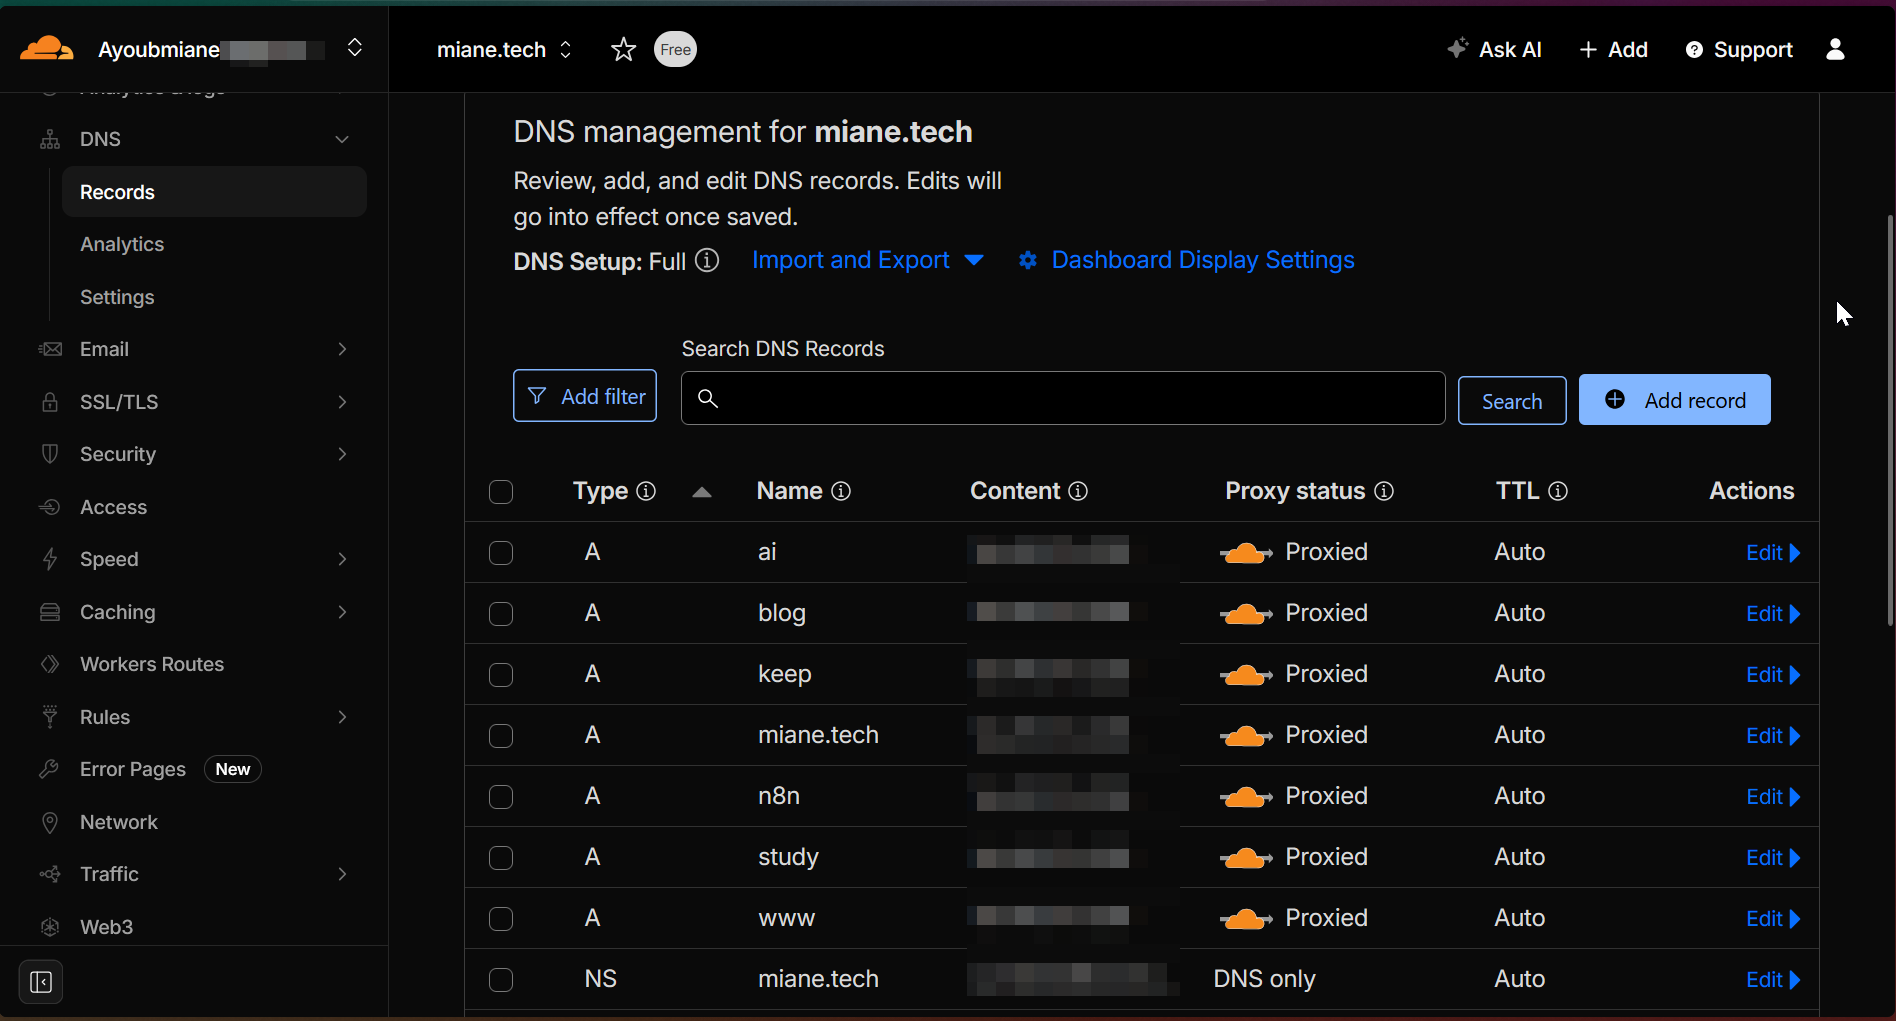This screenshot has width=1896, height=1021.
Task: Edit the keep A record
Action: click(1771, 675)
